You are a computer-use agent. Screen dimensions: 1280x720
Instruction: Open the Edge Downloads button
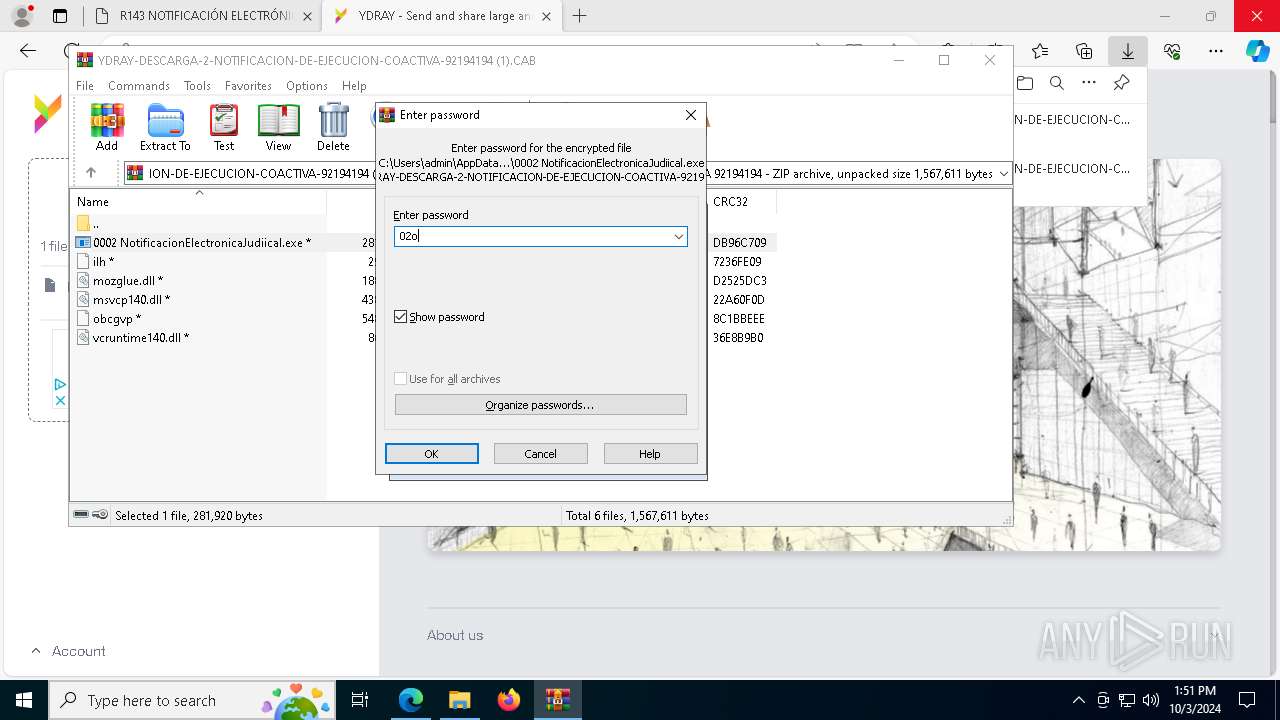tap(1128, 51)
